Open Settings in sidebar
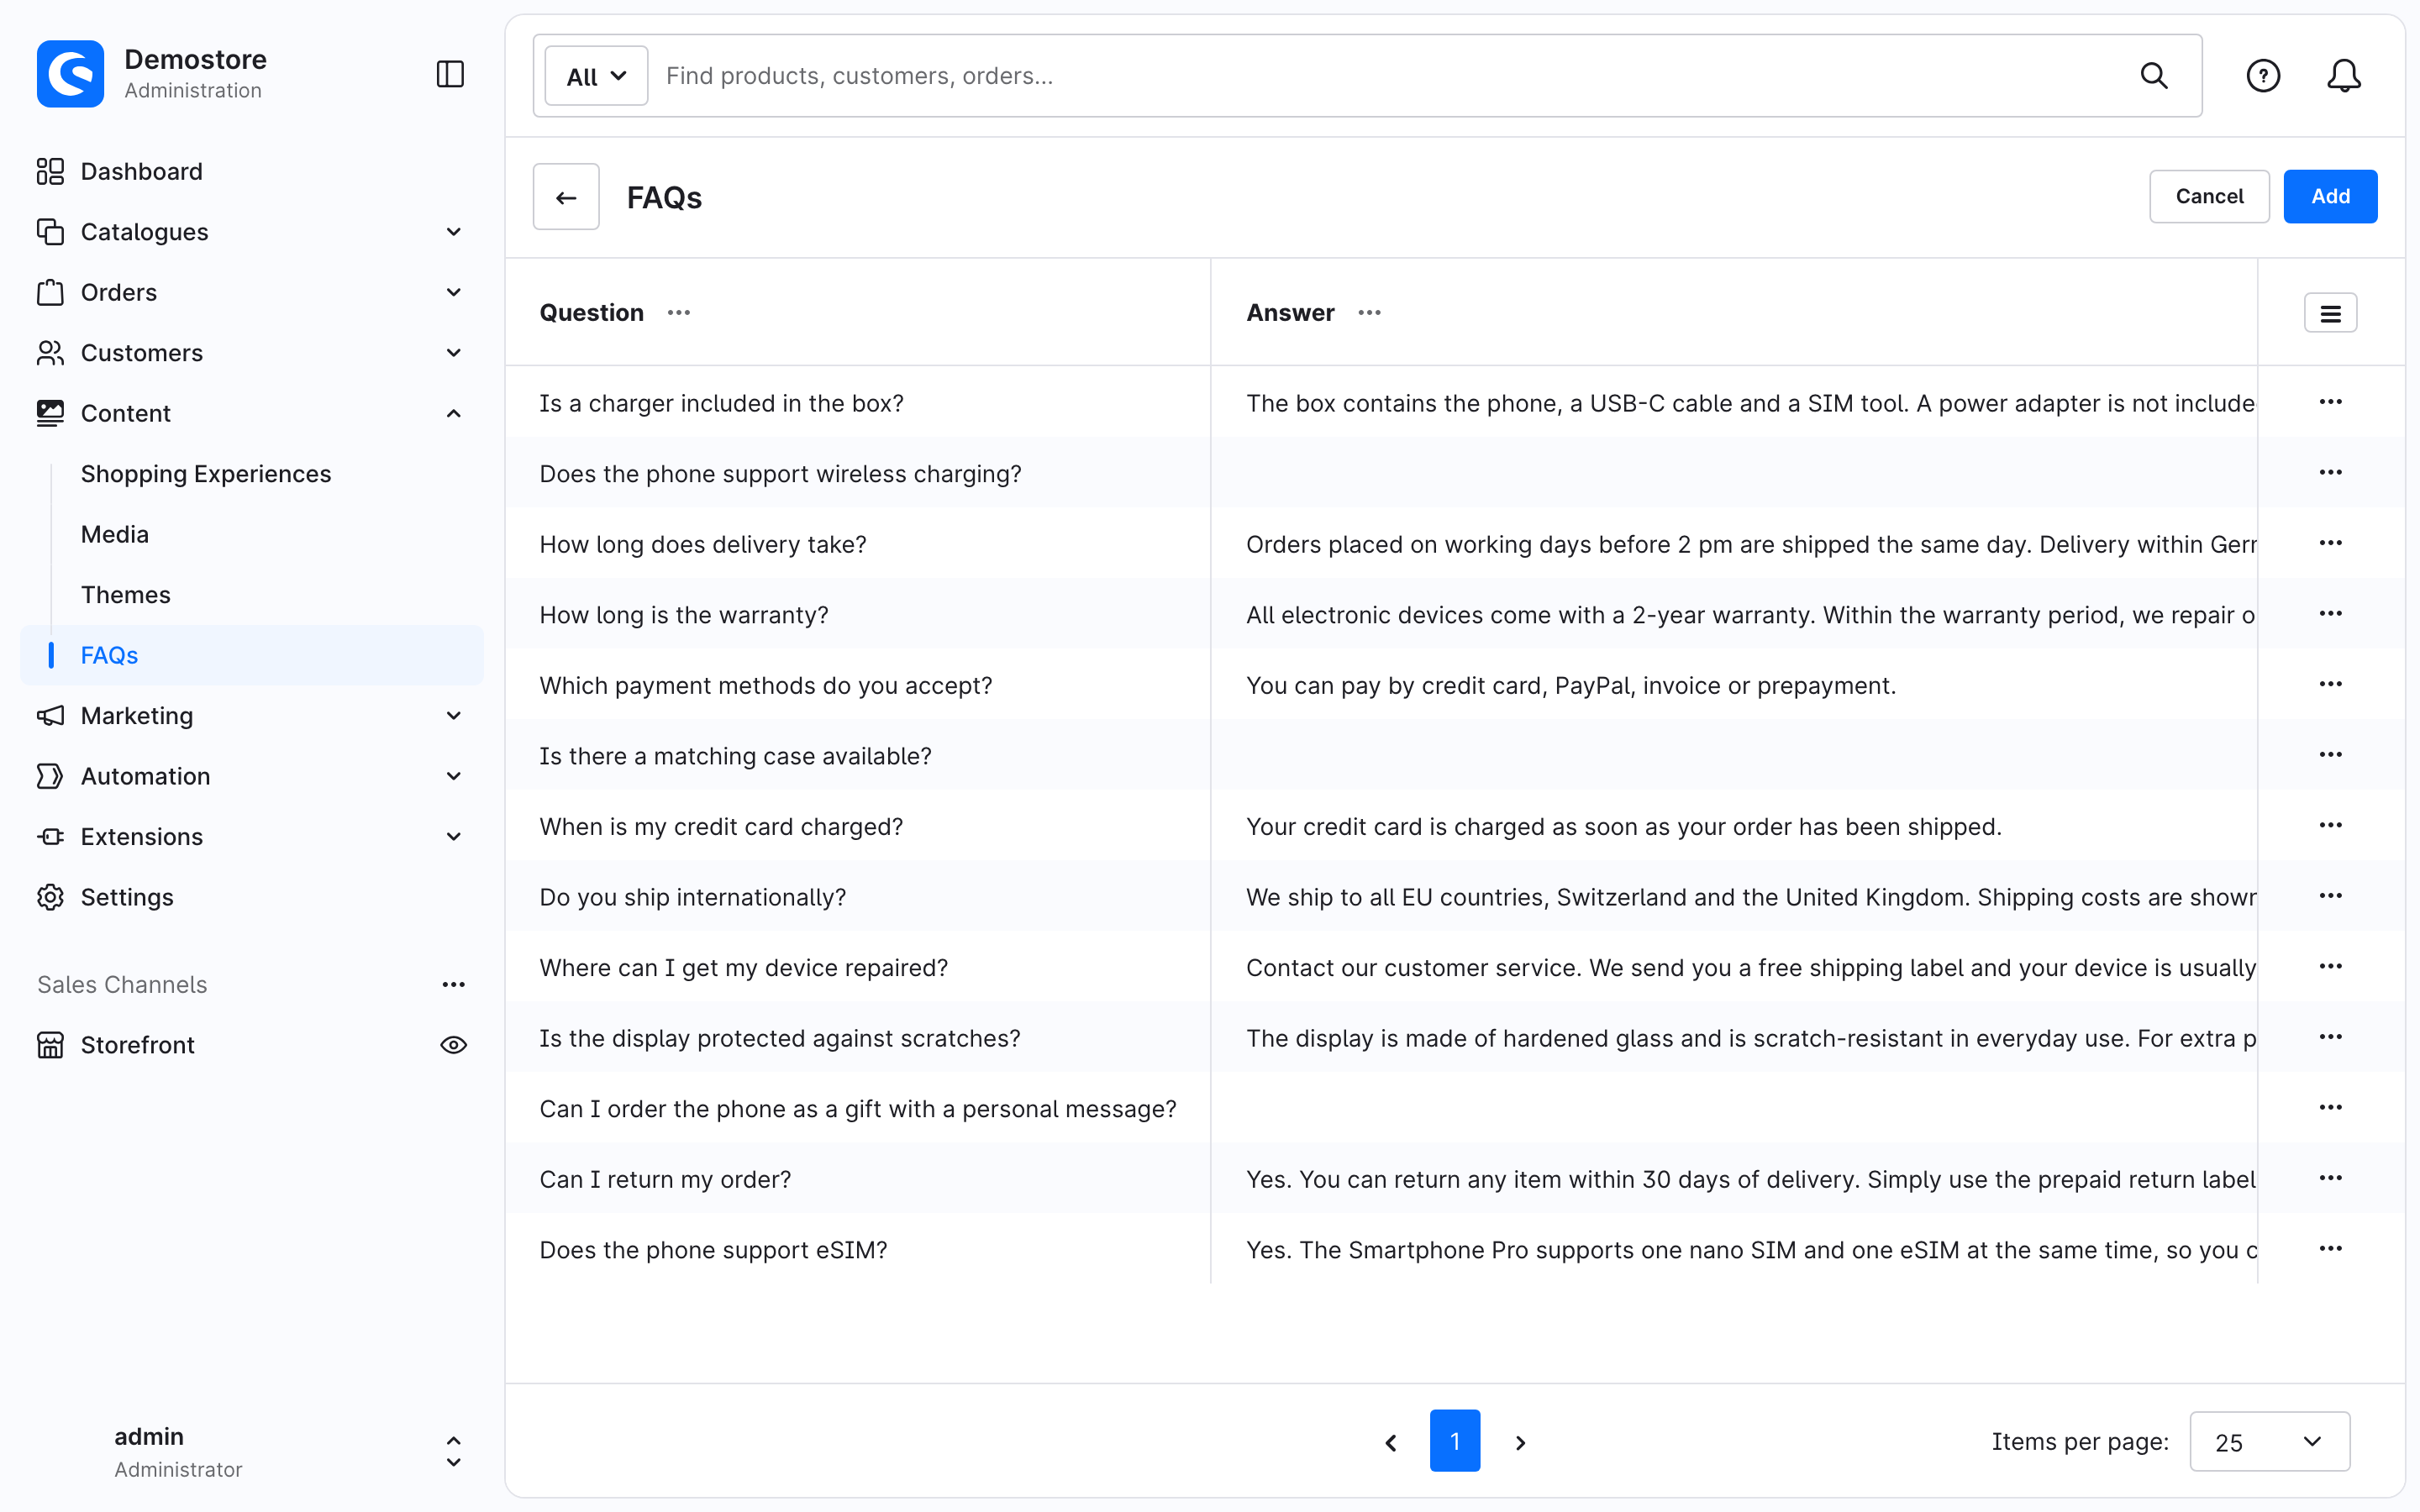Viewport: 2420px width, 1512px height. click(x=252, y=897)
